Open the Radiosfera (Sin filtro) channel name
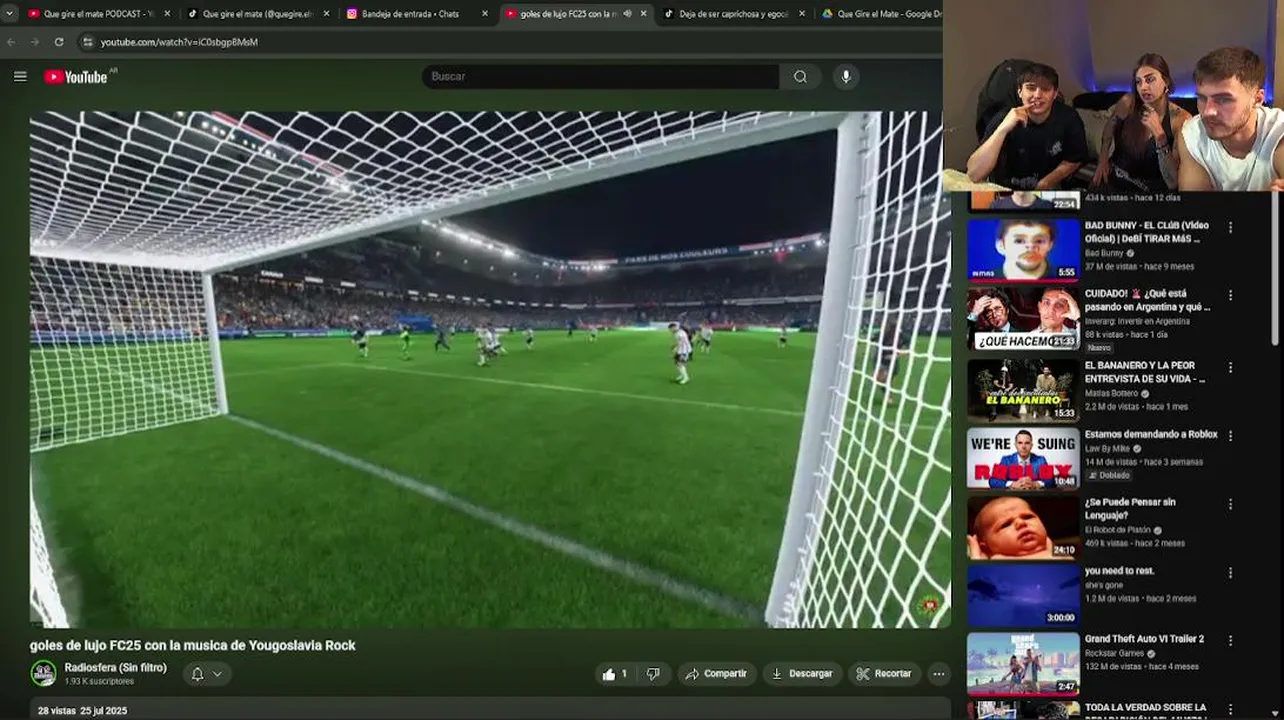Image resolution: width=1284 pixels, height=720 pixels. 115,667
